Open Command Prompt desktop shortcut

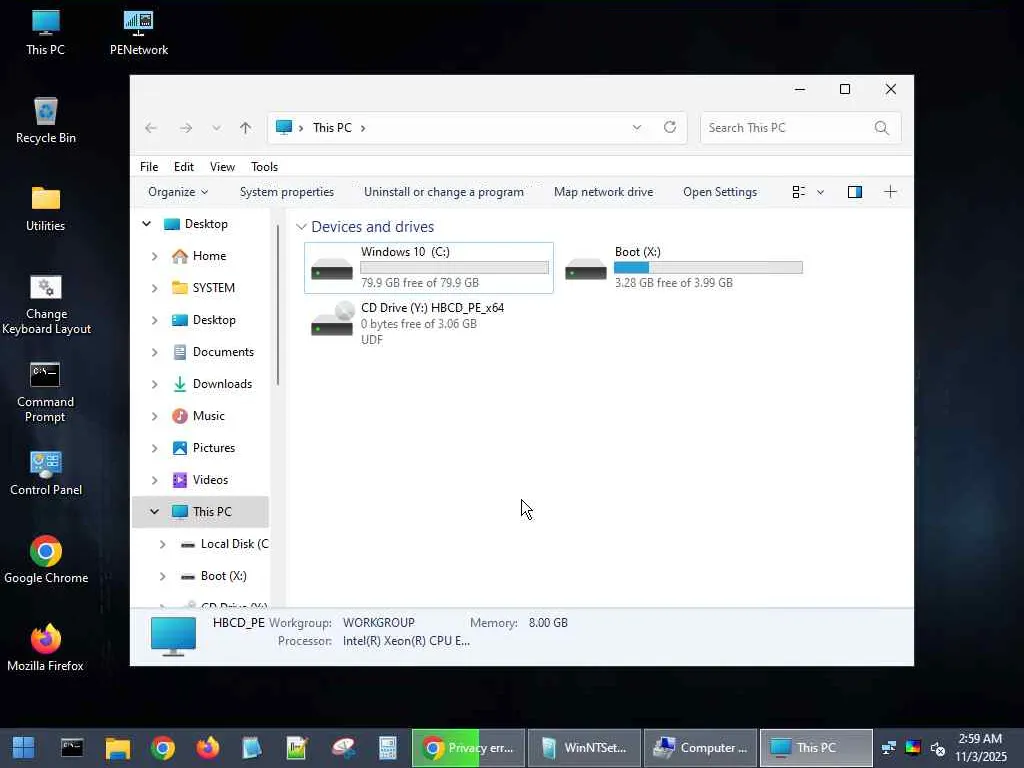45,392
